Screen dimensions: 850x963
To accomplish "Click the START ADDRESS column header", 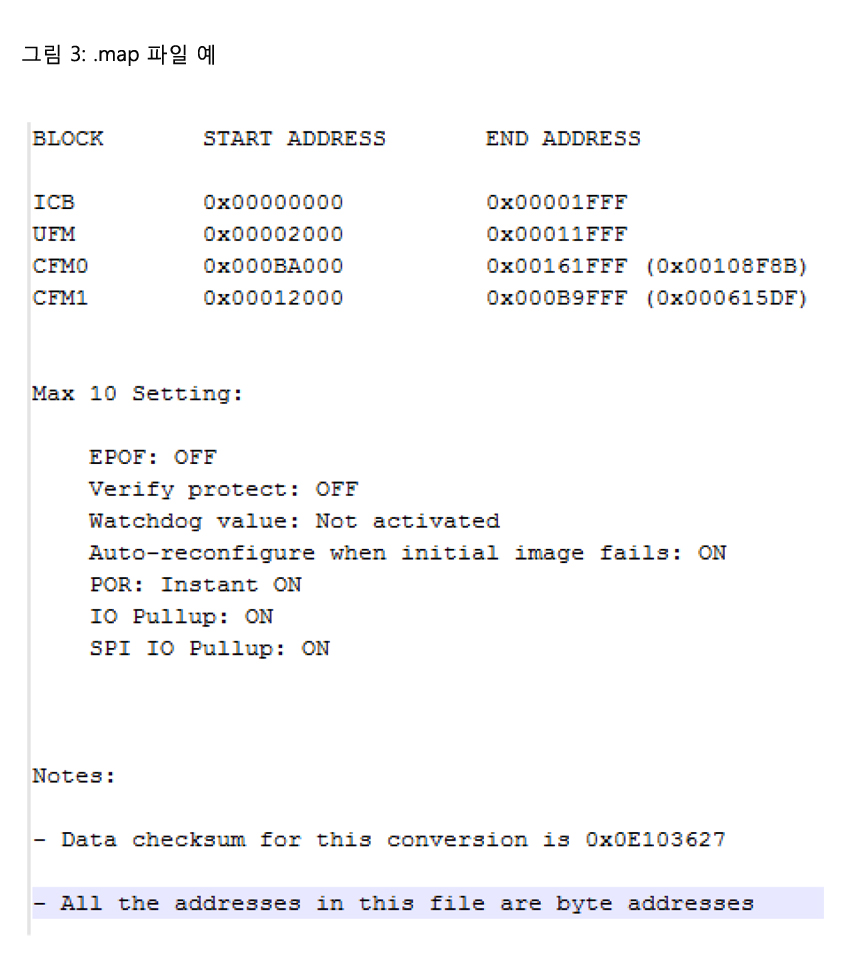I will click(294, 139).
